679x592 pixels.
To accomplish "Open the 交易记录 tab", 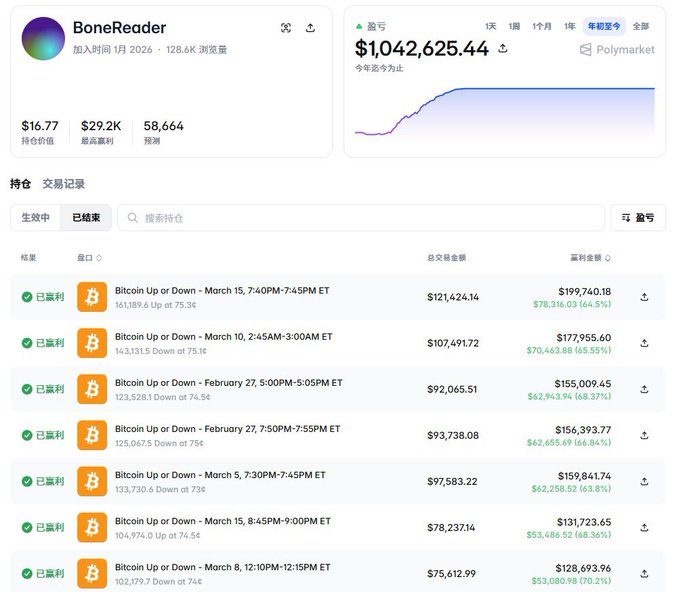I will click(x=64, y=184).
